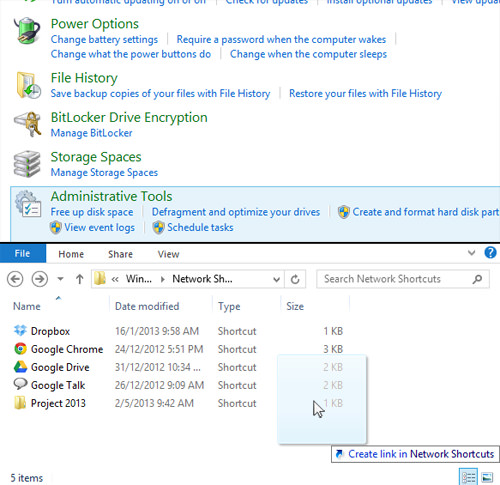
Task: Switch to the View ribbon tab
Action: coord(168,254)
